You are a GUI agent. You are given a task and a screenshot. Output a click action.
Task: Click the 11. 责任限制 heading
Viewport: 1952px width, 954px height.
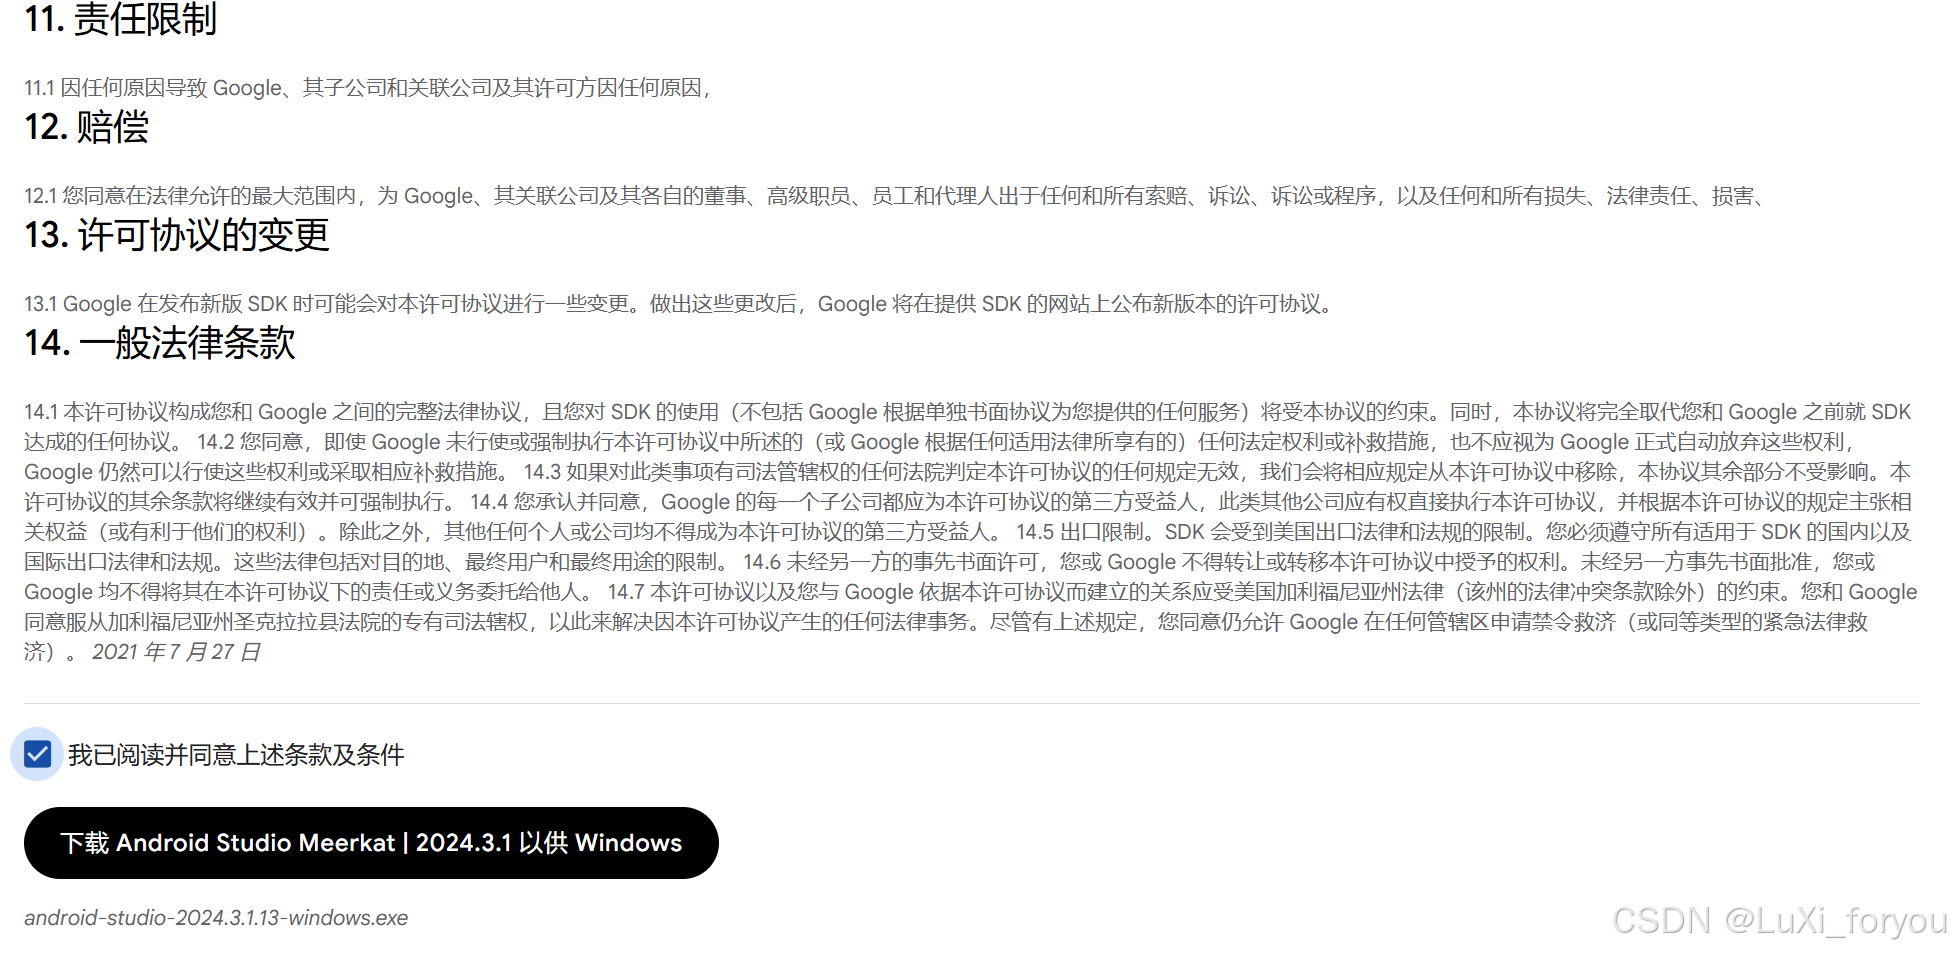(x=120, y=18)
